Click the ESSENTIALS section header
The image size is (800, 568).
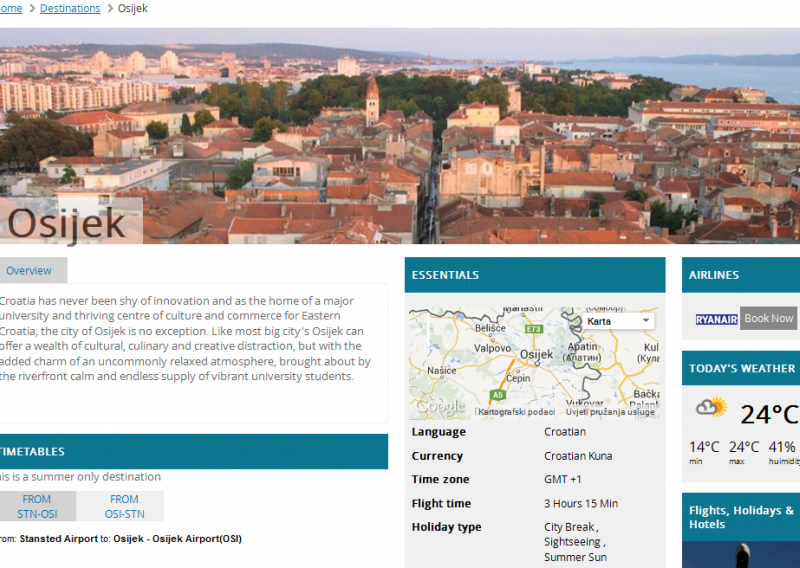535,275
